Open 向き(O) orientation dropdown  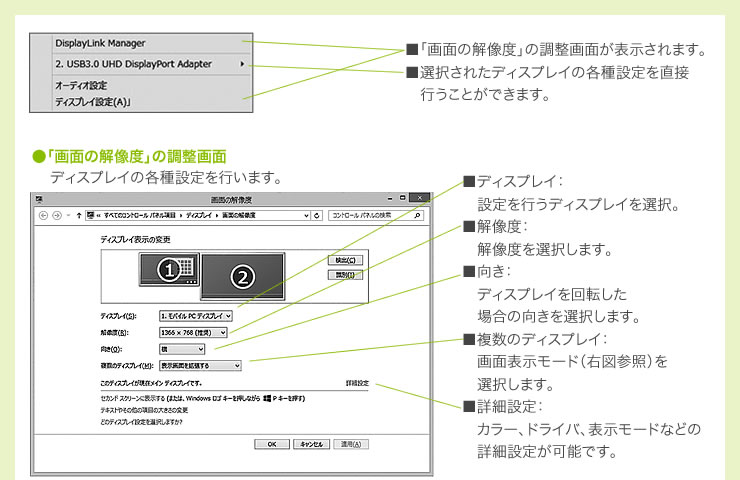182,349
